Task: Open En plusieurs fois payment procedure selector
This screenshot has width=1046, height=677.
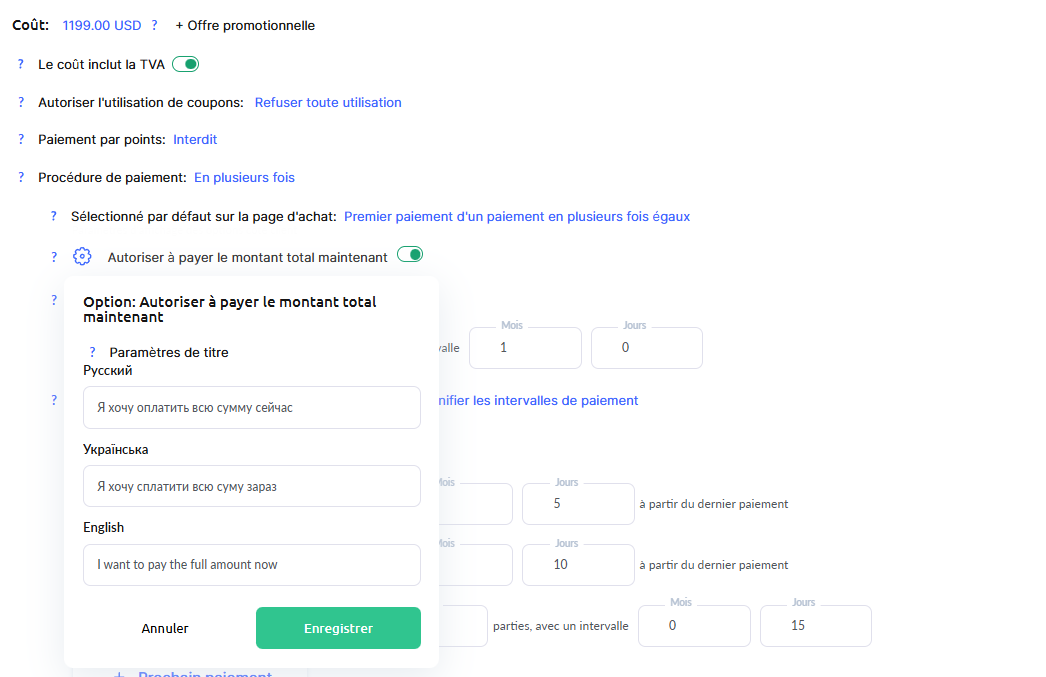Action: click(244, 177)
